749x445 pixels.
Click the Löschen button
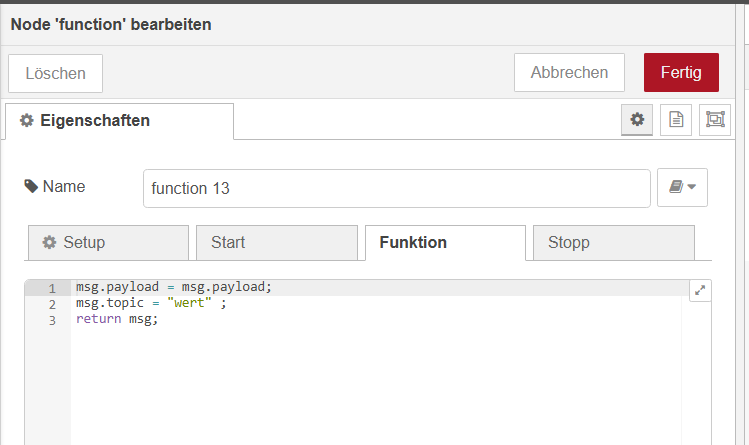(55, 73)
